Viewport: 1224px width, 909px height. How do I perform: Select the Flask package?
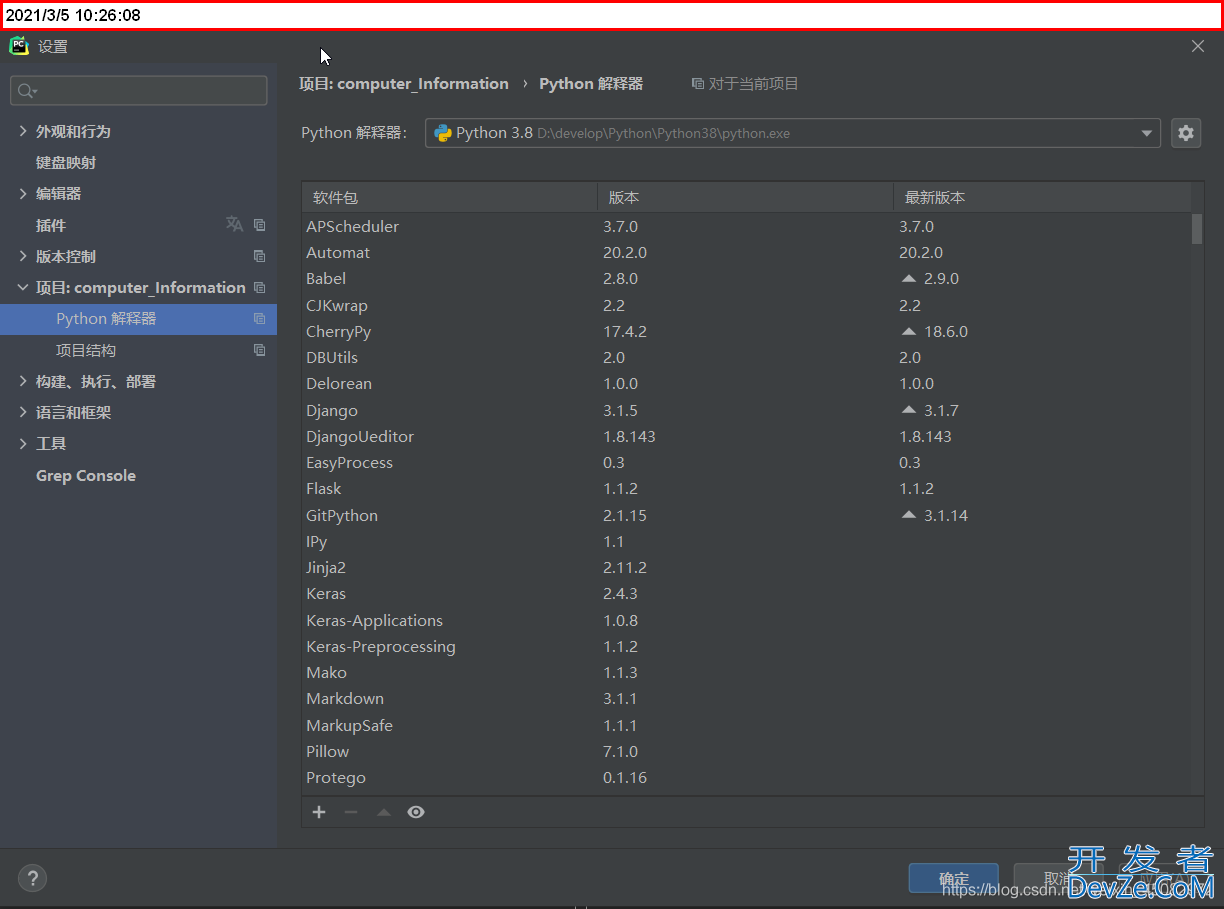click(x=746, y=488)
